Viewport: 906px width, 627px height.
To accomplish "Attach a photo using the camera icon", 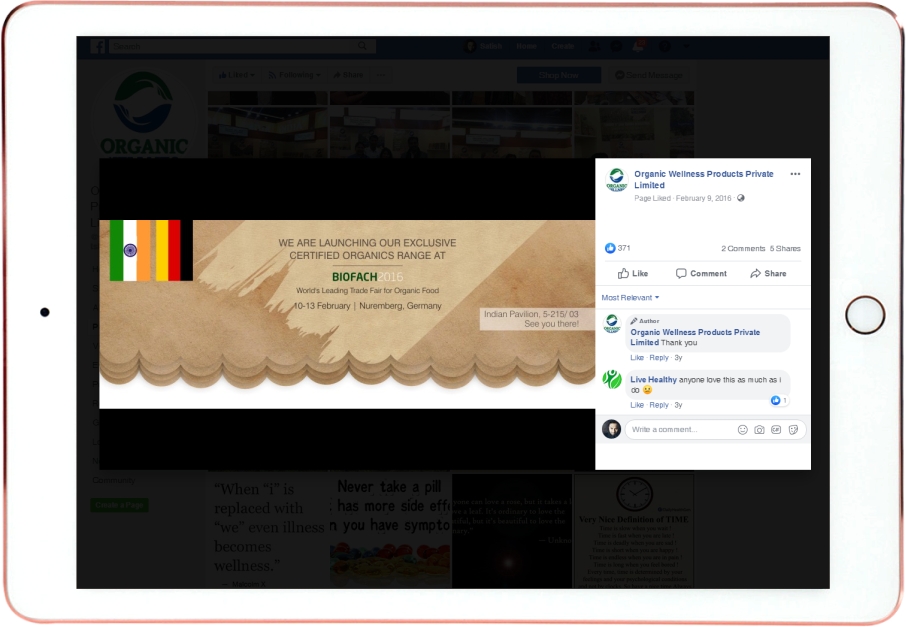I will 759,430.
